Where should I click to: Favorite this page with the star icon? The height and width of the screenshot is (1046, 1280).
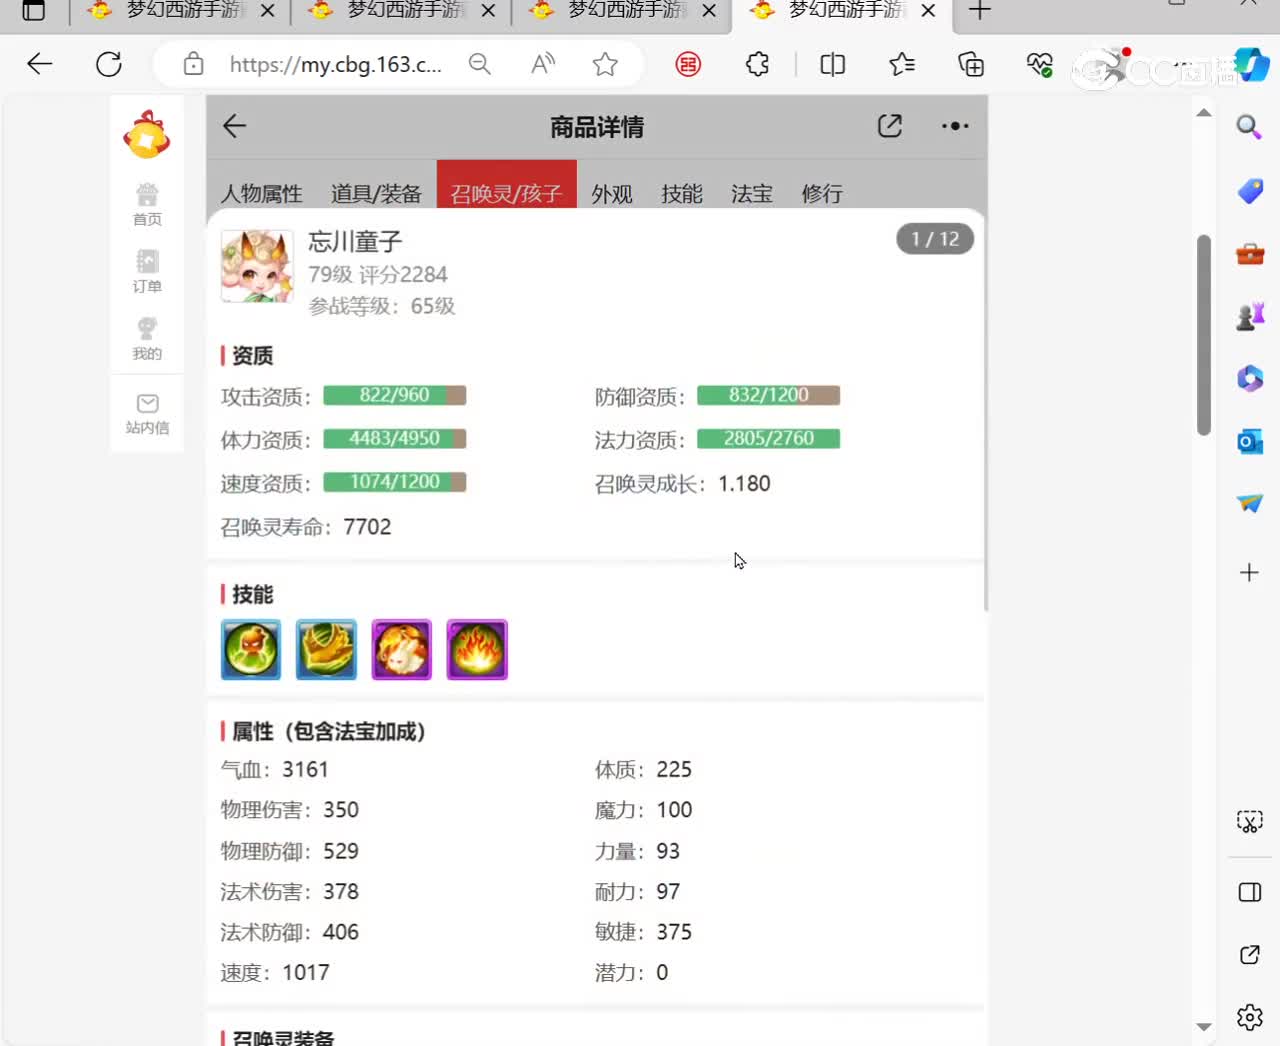[605, 65]
